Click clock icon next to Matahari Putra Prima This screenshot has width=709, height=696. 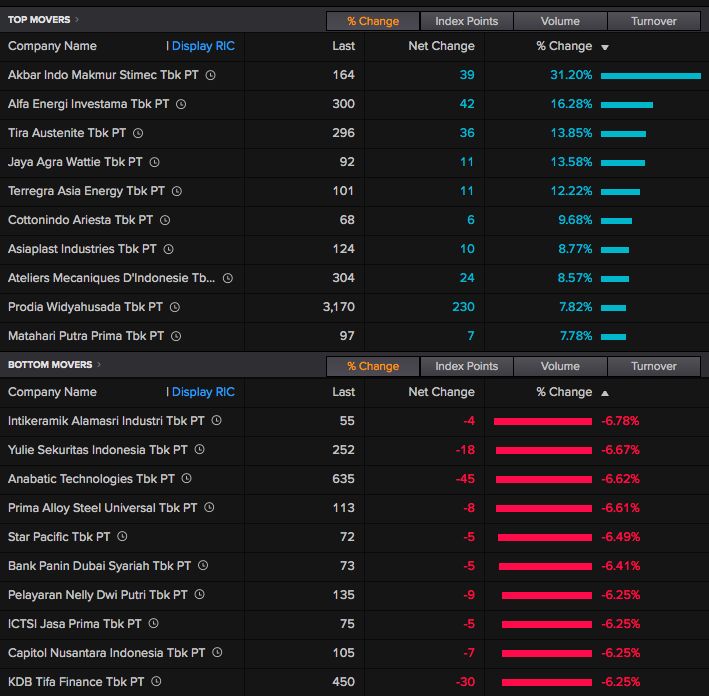click(x=176, y=336)
